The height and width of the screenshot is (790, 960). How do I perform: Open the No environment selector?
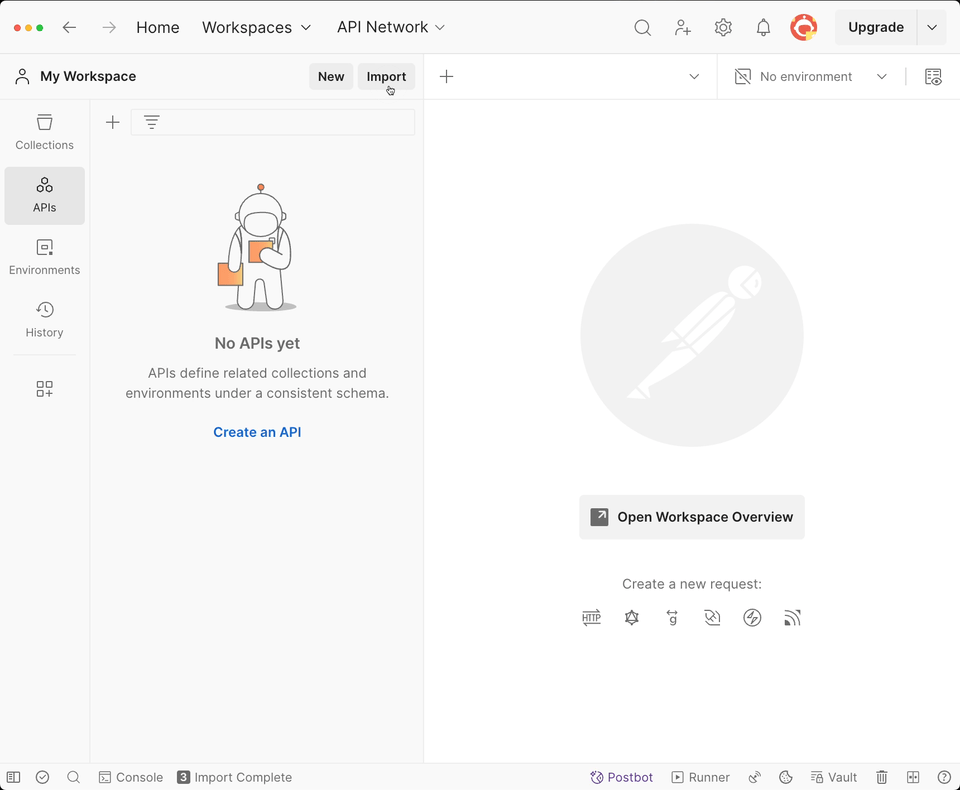[810, 77]
